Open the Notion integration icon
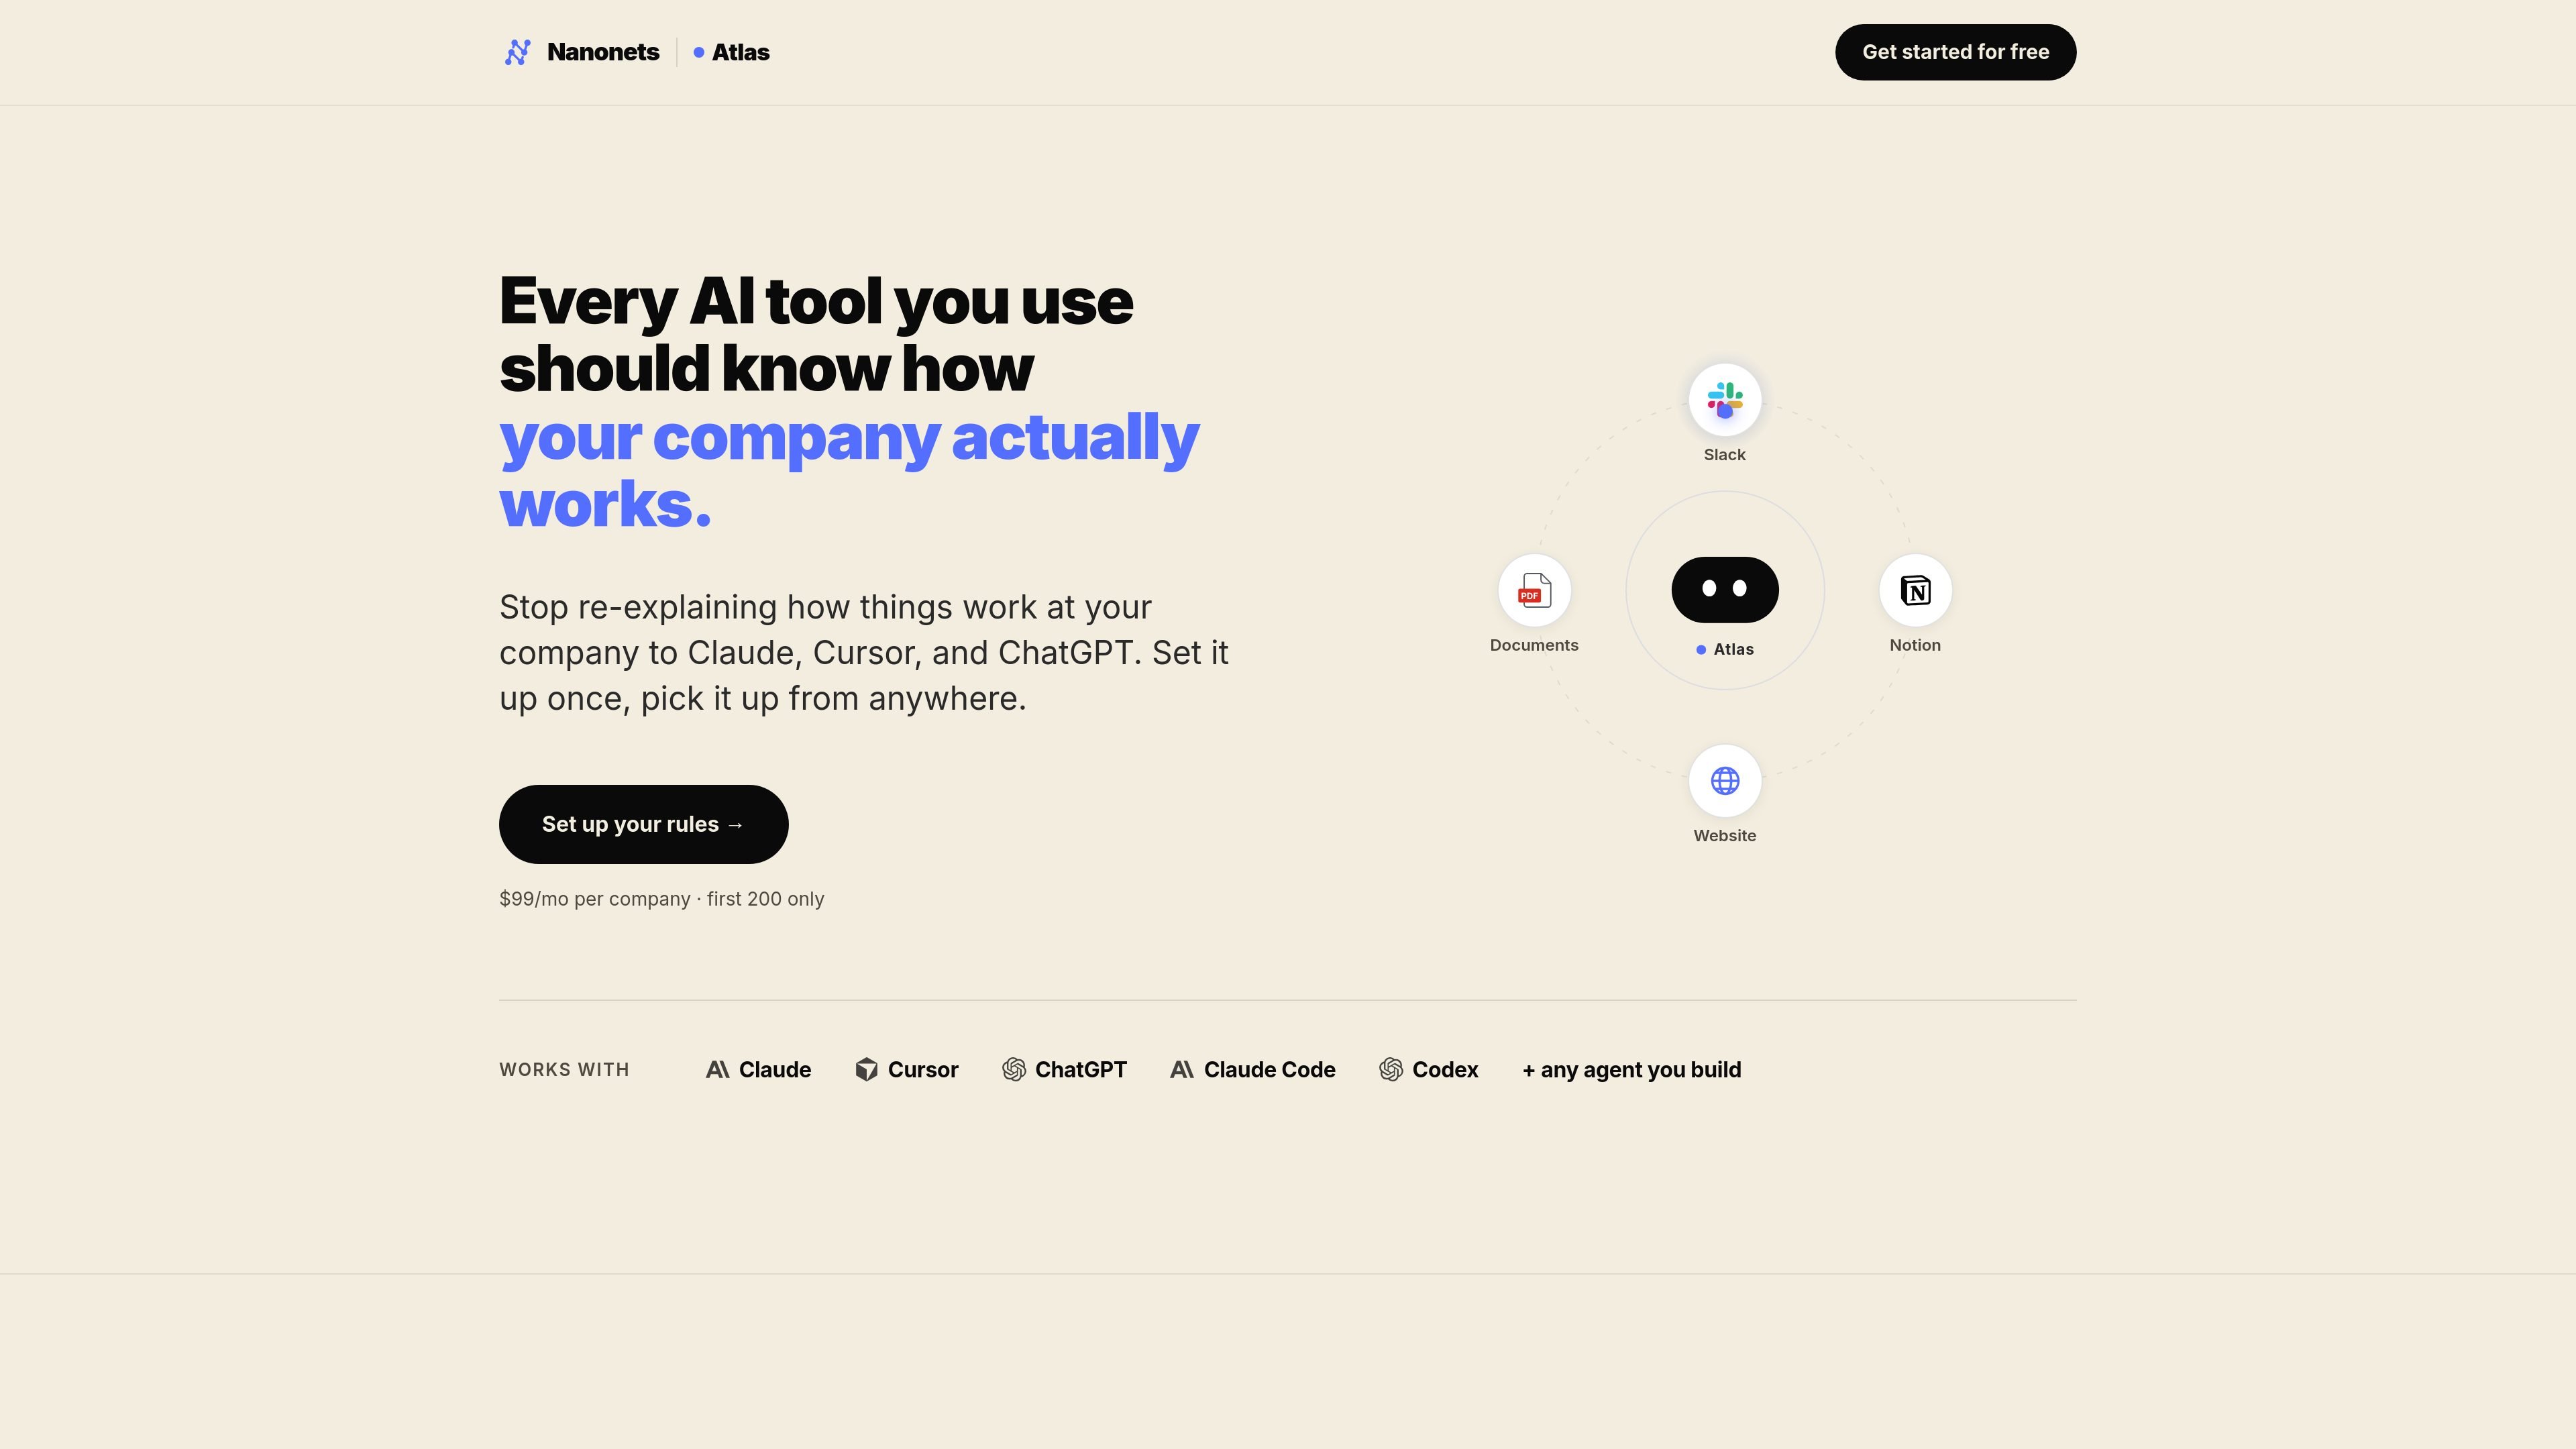 point(1915,590)
